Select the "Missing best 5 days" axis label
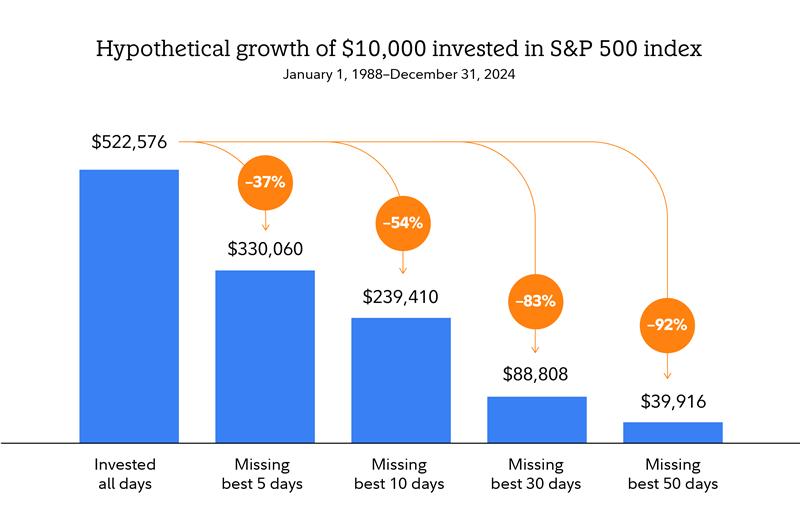Viewport: 800px width, 513px height. click(265, 474)
